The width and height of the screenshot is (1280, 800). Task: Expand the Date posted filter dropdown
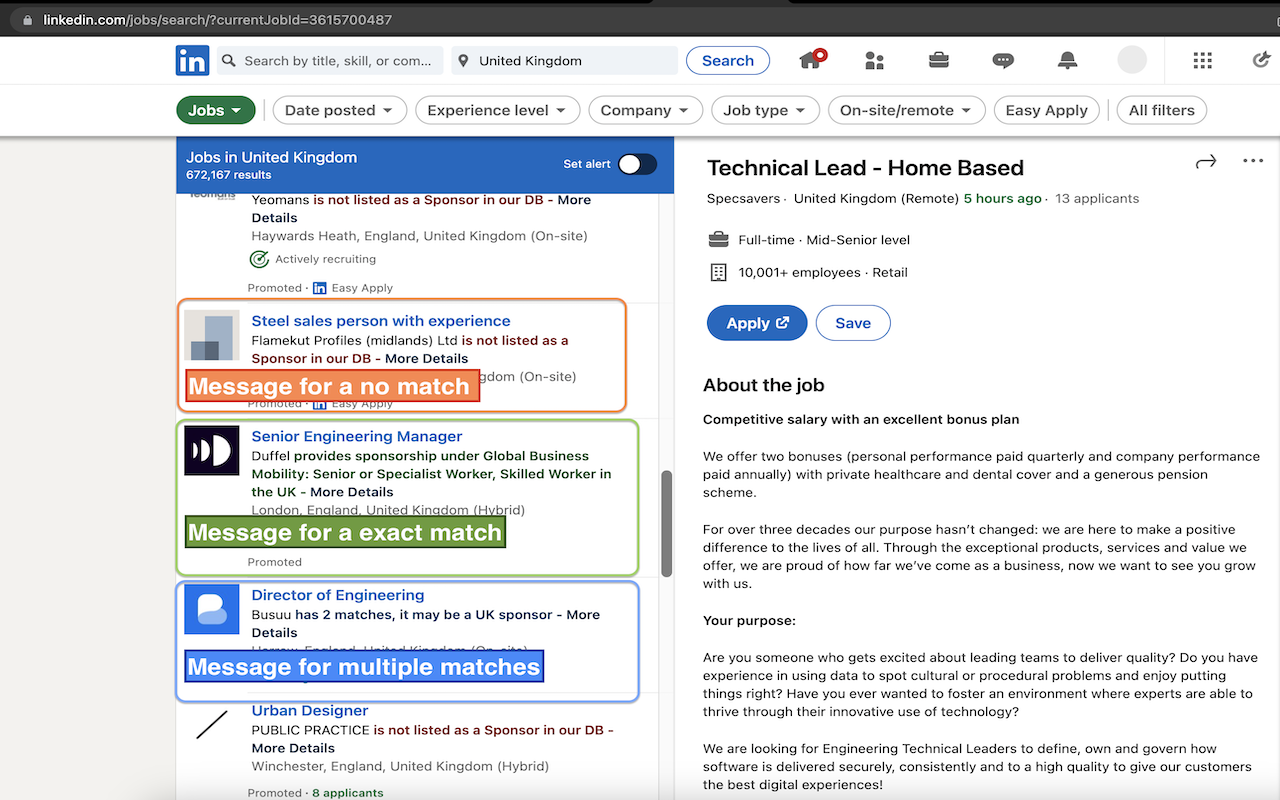[339, 110]
